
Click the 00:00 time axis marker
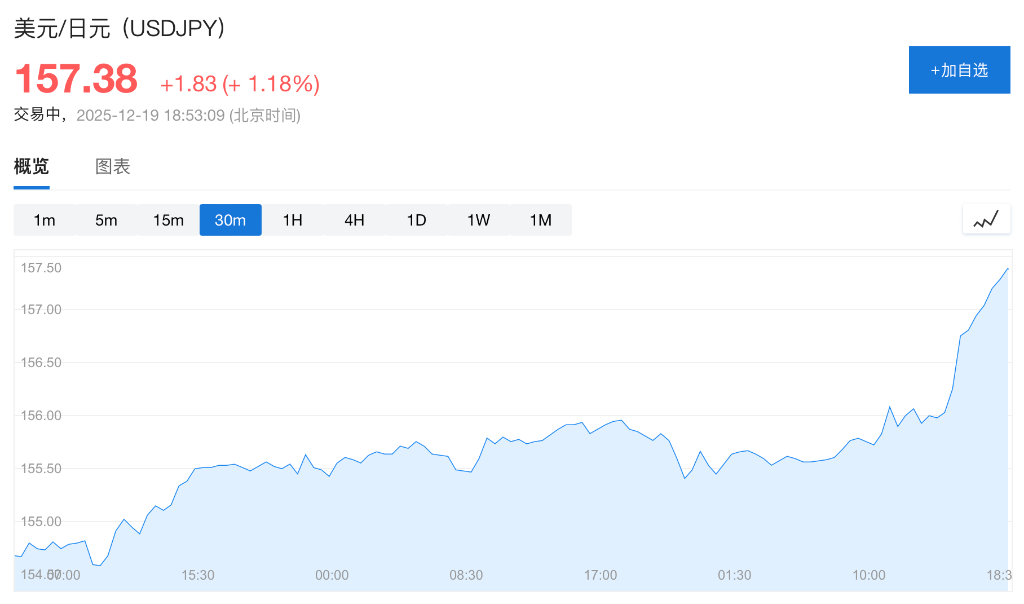332,575
